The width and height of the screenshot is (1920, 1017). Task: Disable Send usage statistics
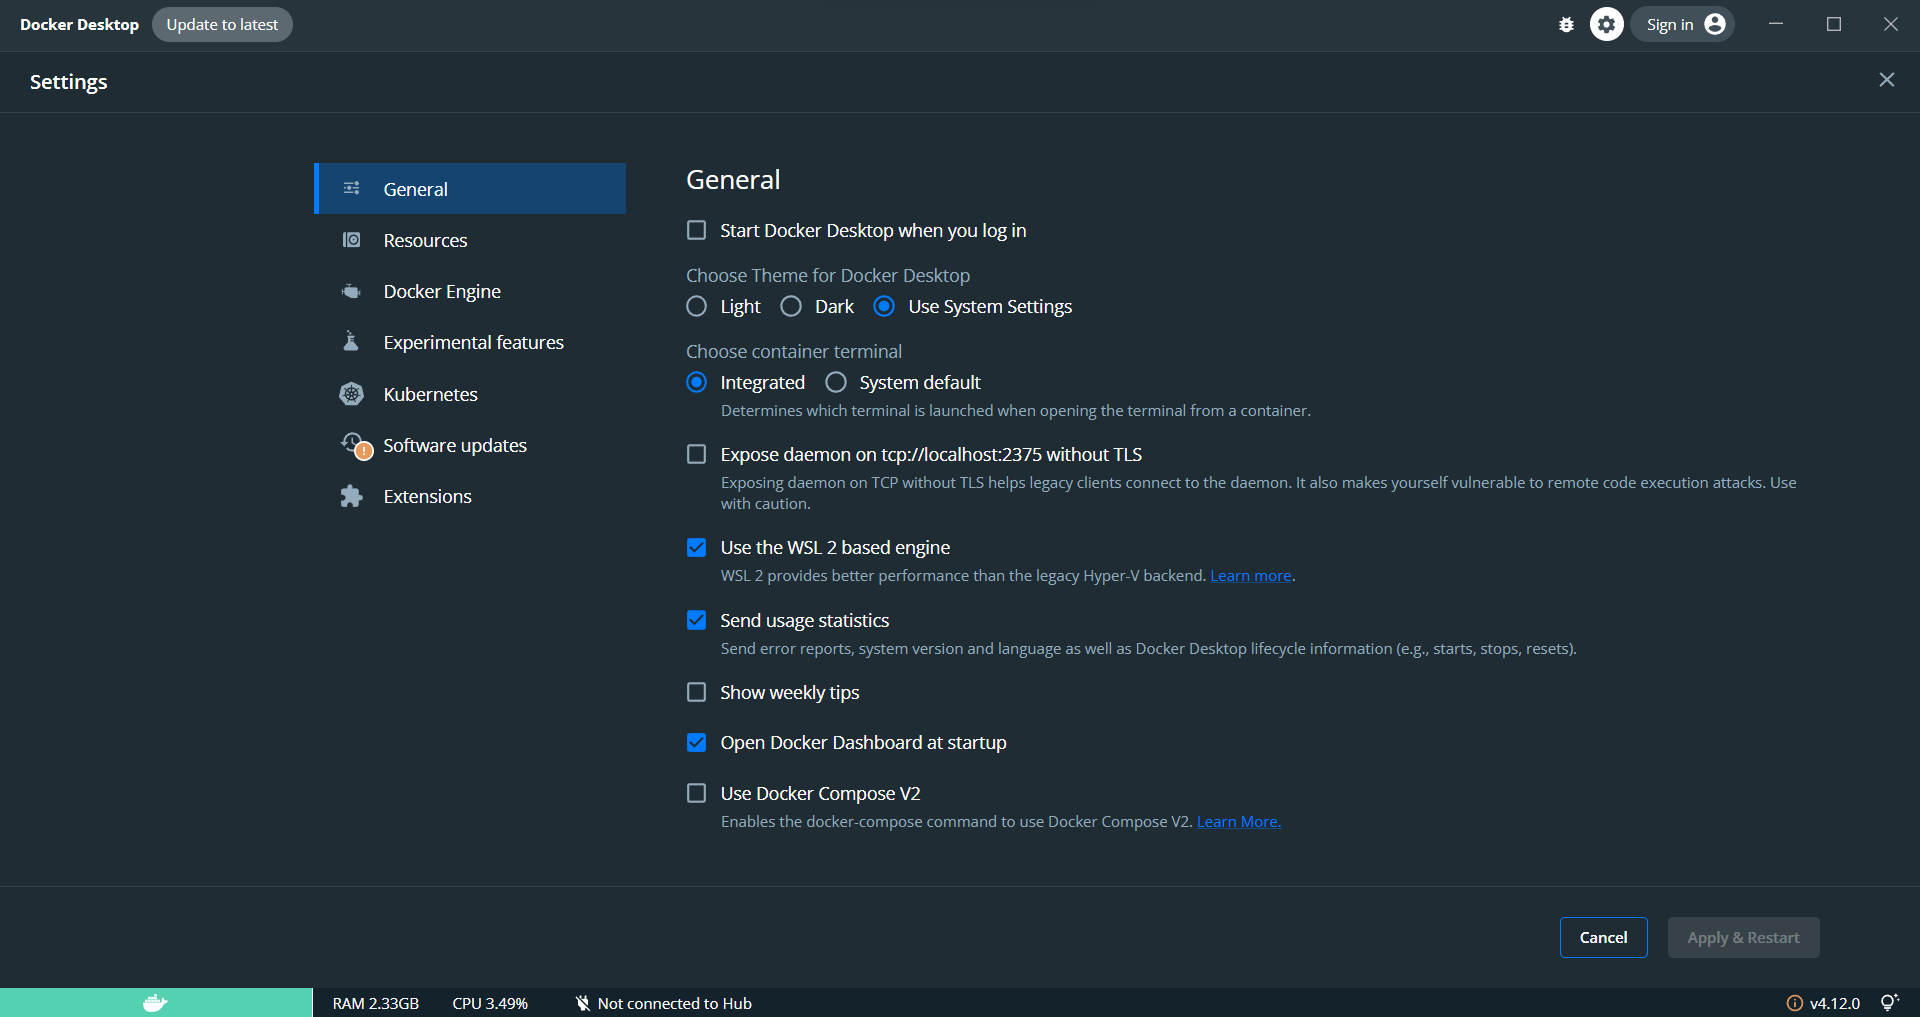point(697,620)
